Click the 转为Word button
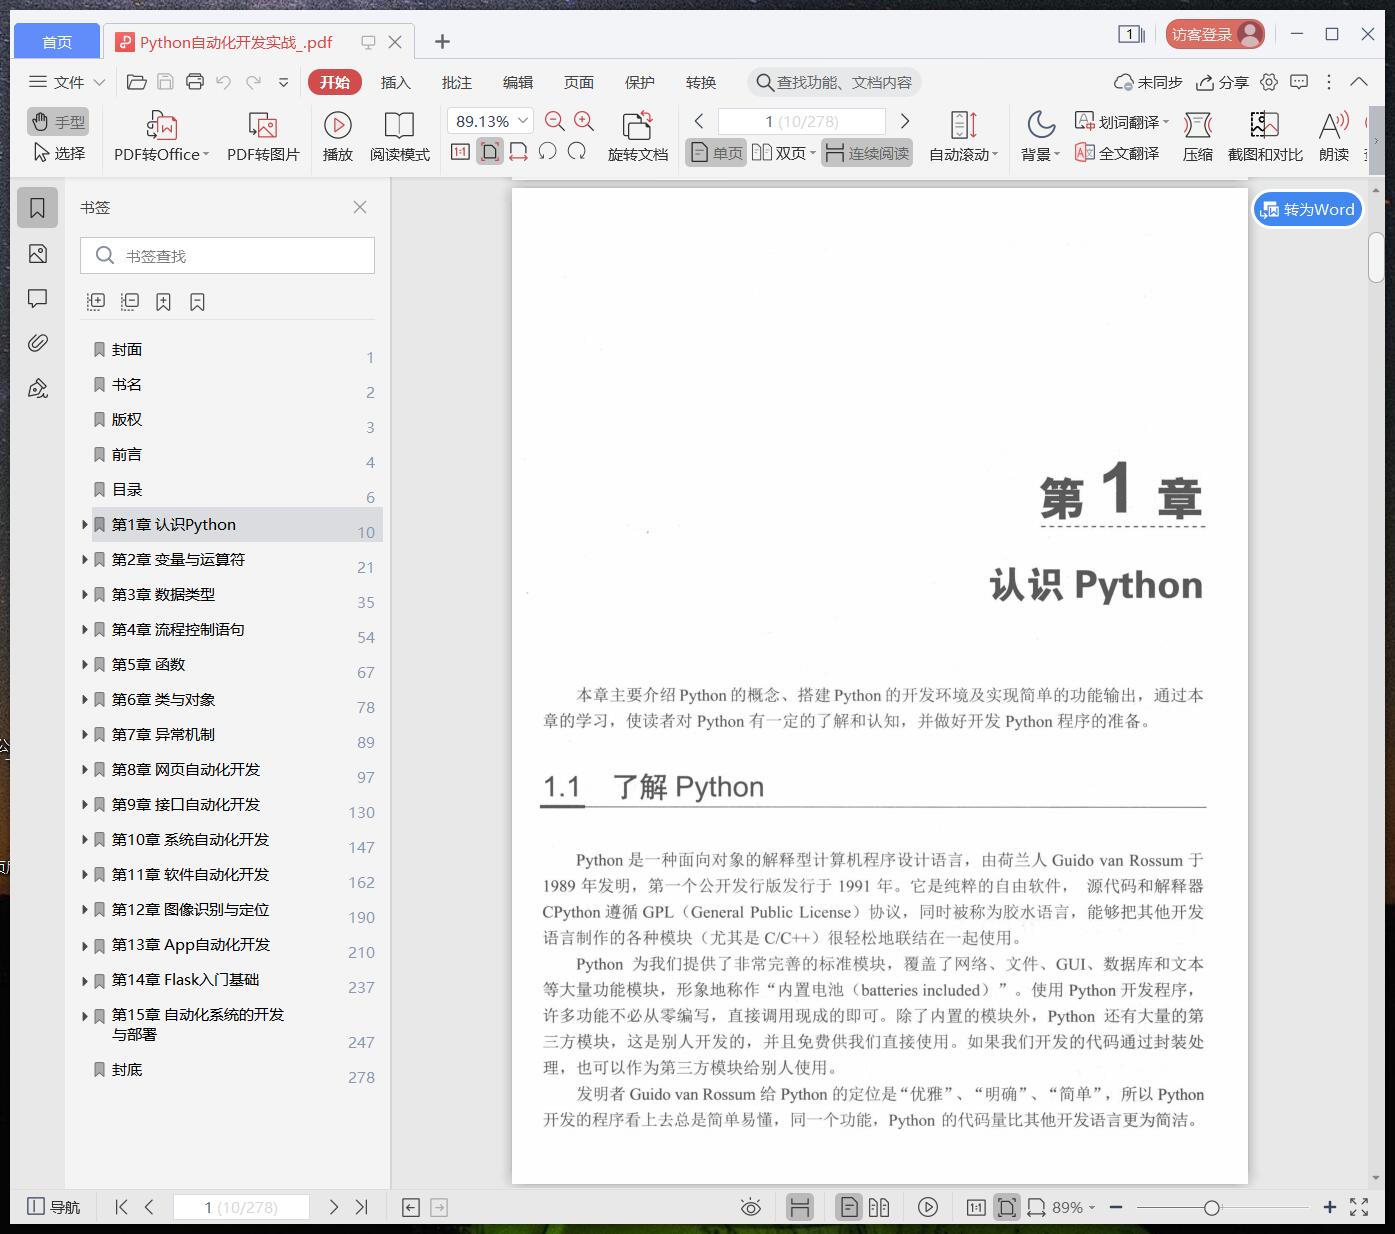Viewport: 1395px width, 1234px height. click(x=1307, y=209)
